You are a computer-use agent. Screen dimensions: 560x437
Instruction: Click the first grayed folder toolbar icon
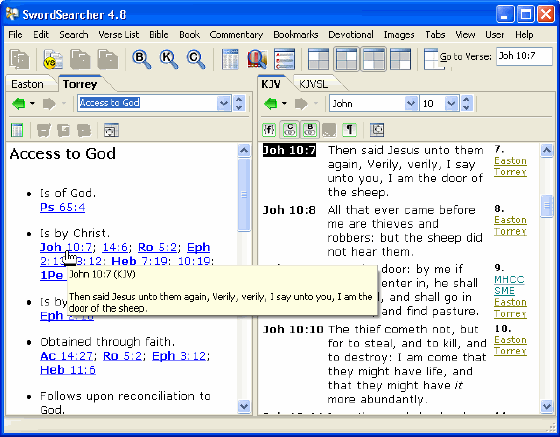pyautogui.click(x=80, y=59)
